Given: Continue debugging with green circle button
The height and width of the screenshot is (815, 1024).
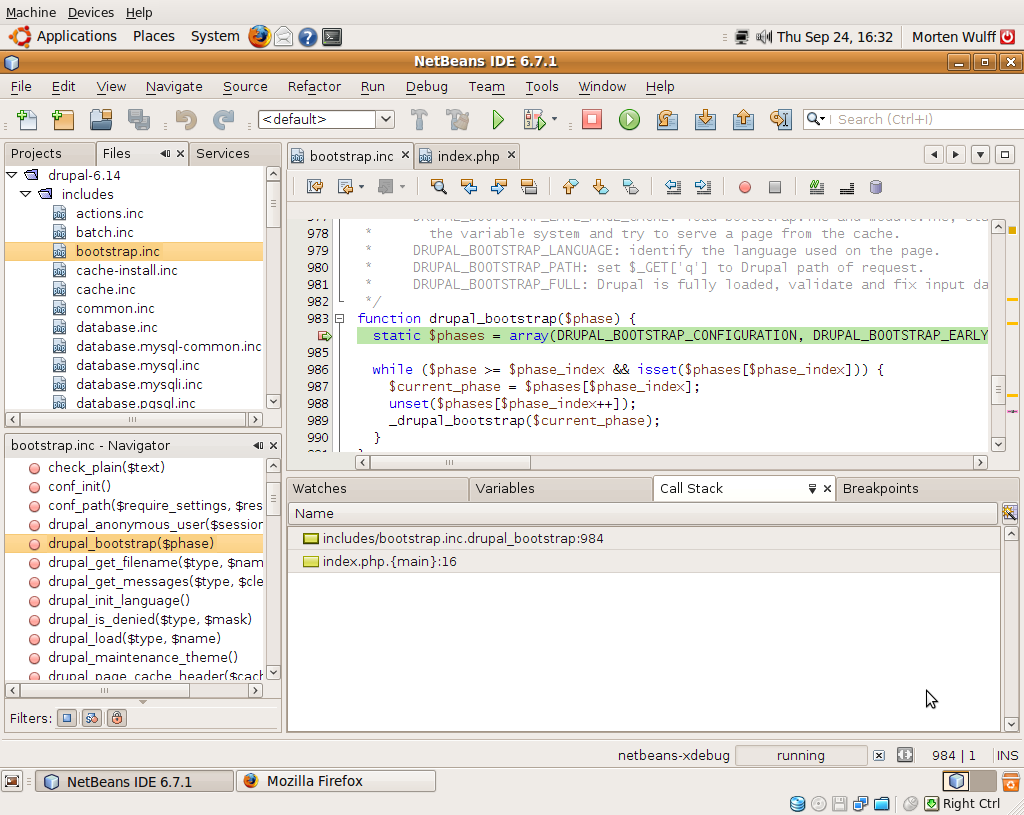Looking at the screenshot, I should tap(630, 120).
